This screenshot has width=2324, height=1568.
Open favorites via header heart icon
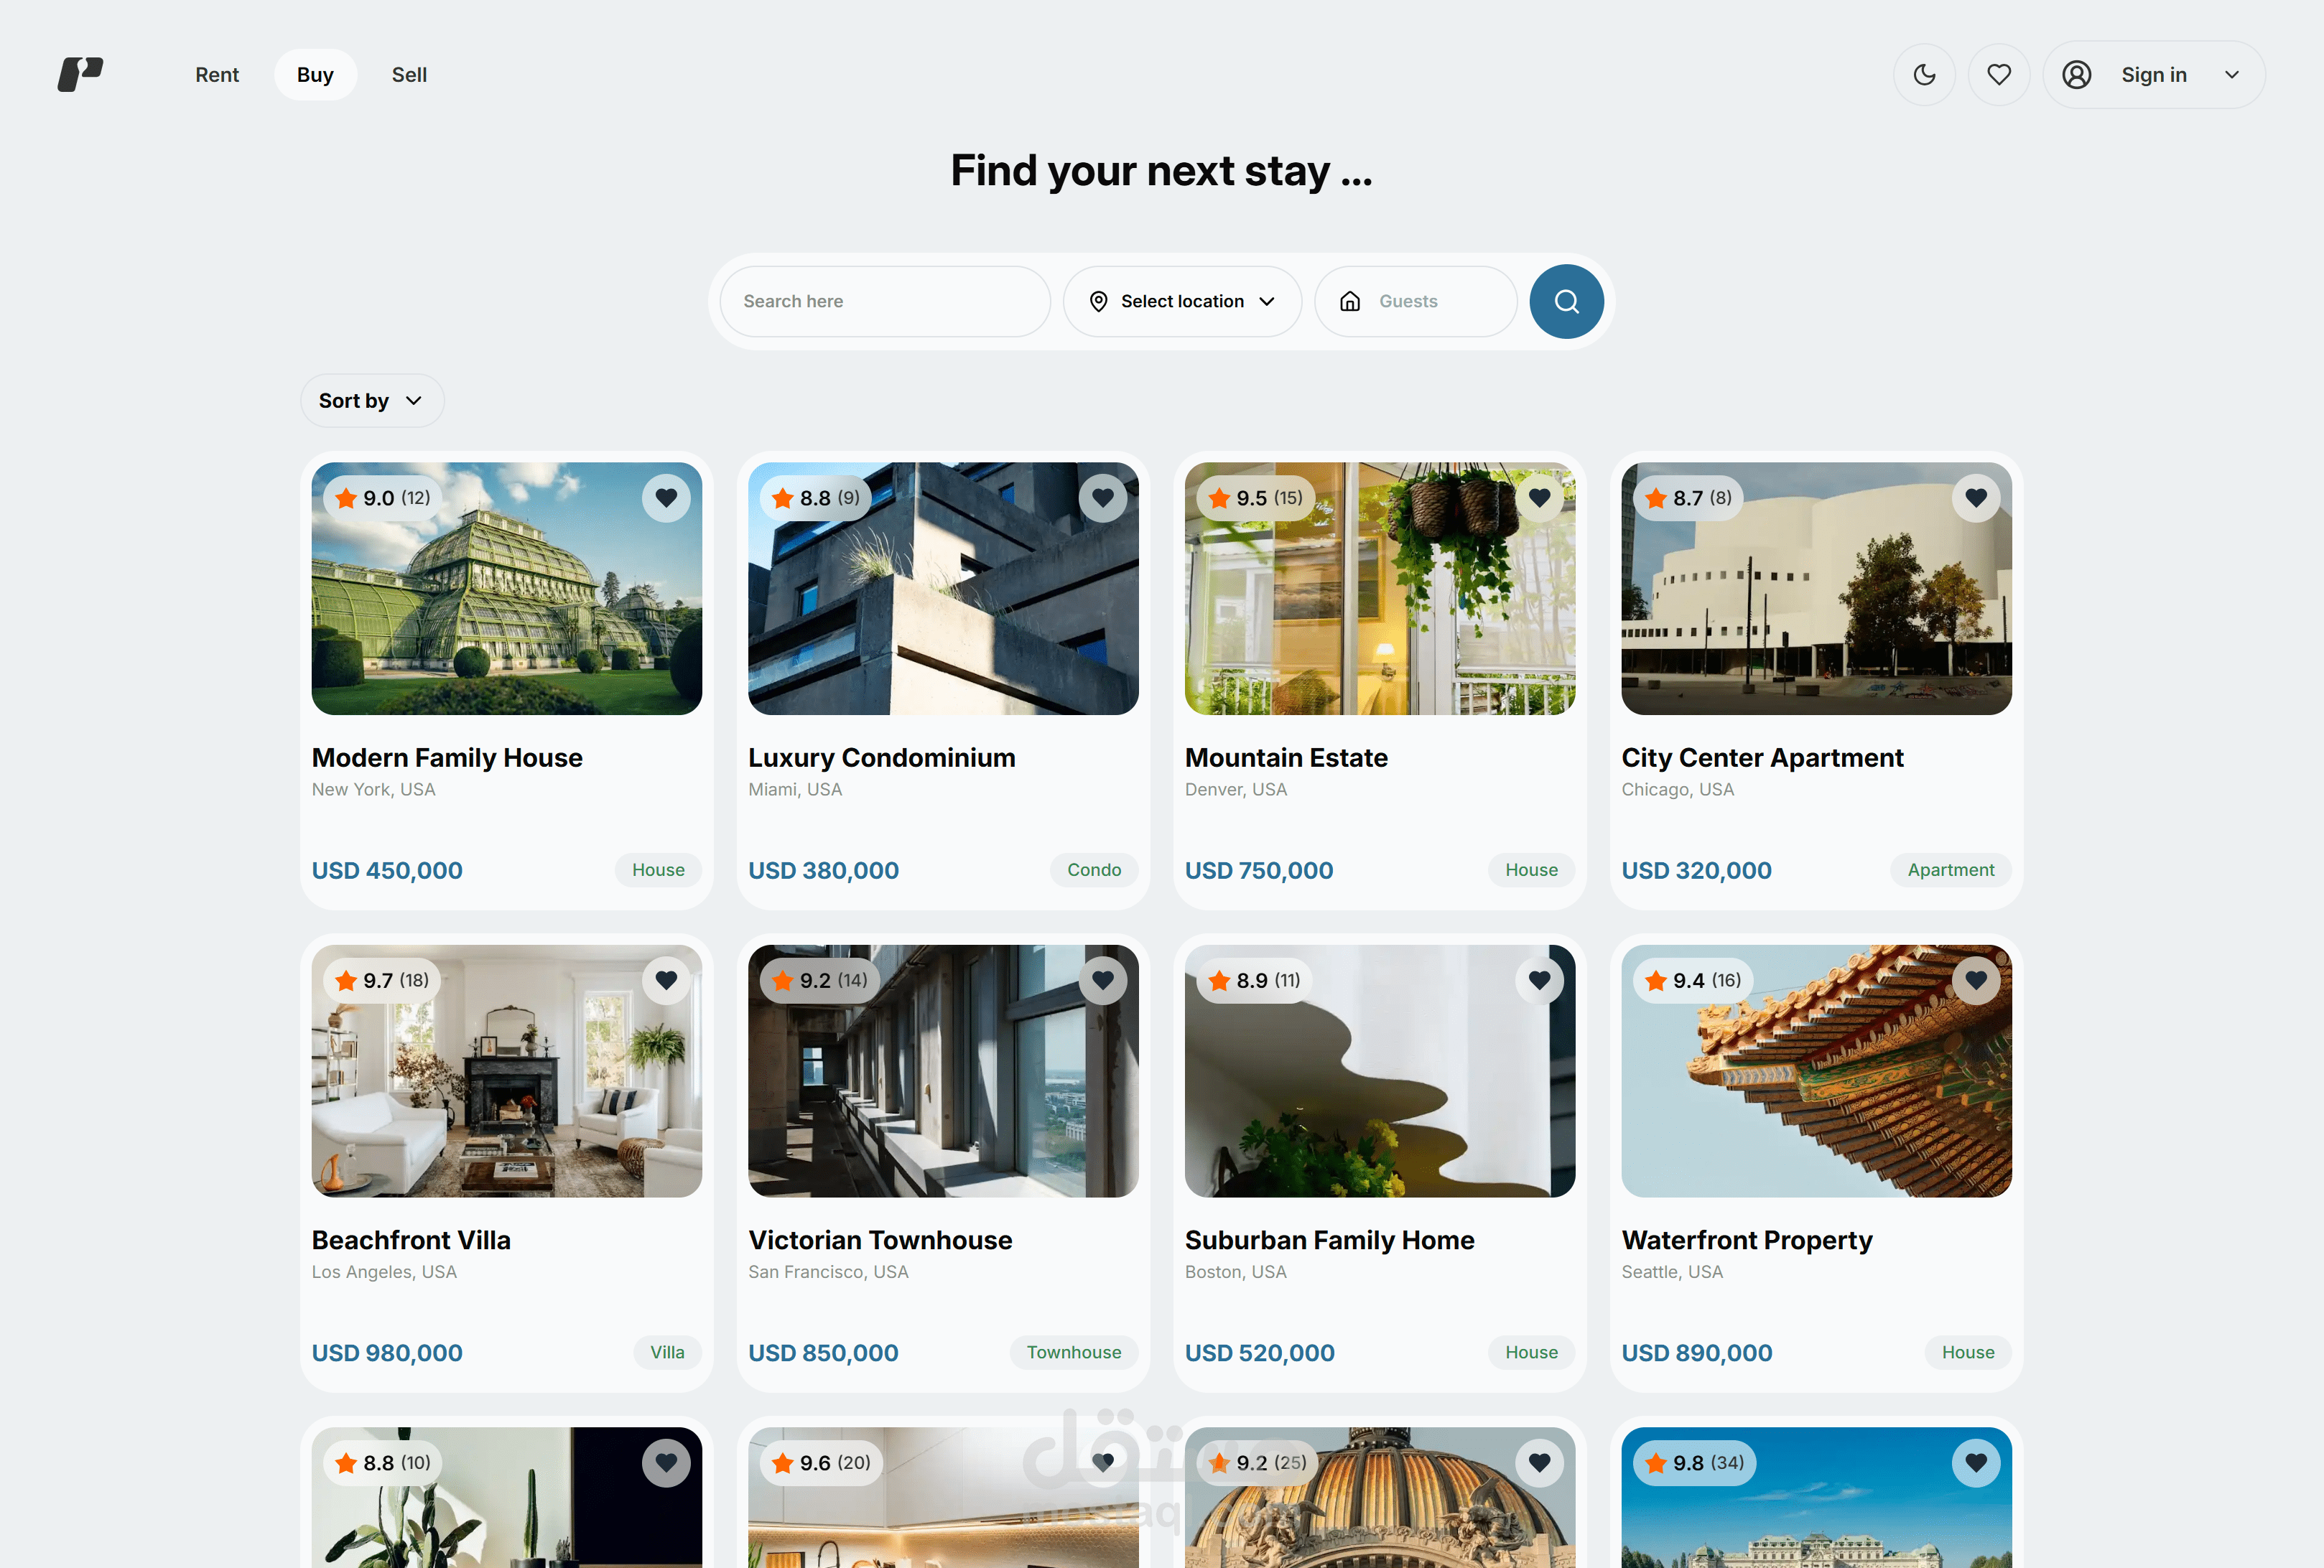[x=1999, y=75]
